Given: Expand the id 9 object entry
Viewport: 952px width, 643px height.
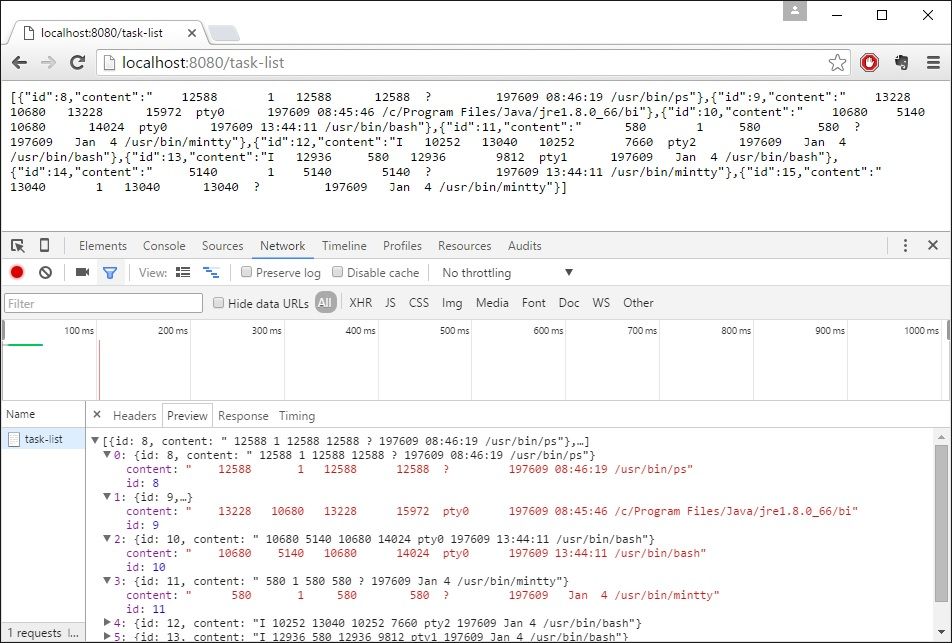Looking at the screenshot, I should [108, 497].
